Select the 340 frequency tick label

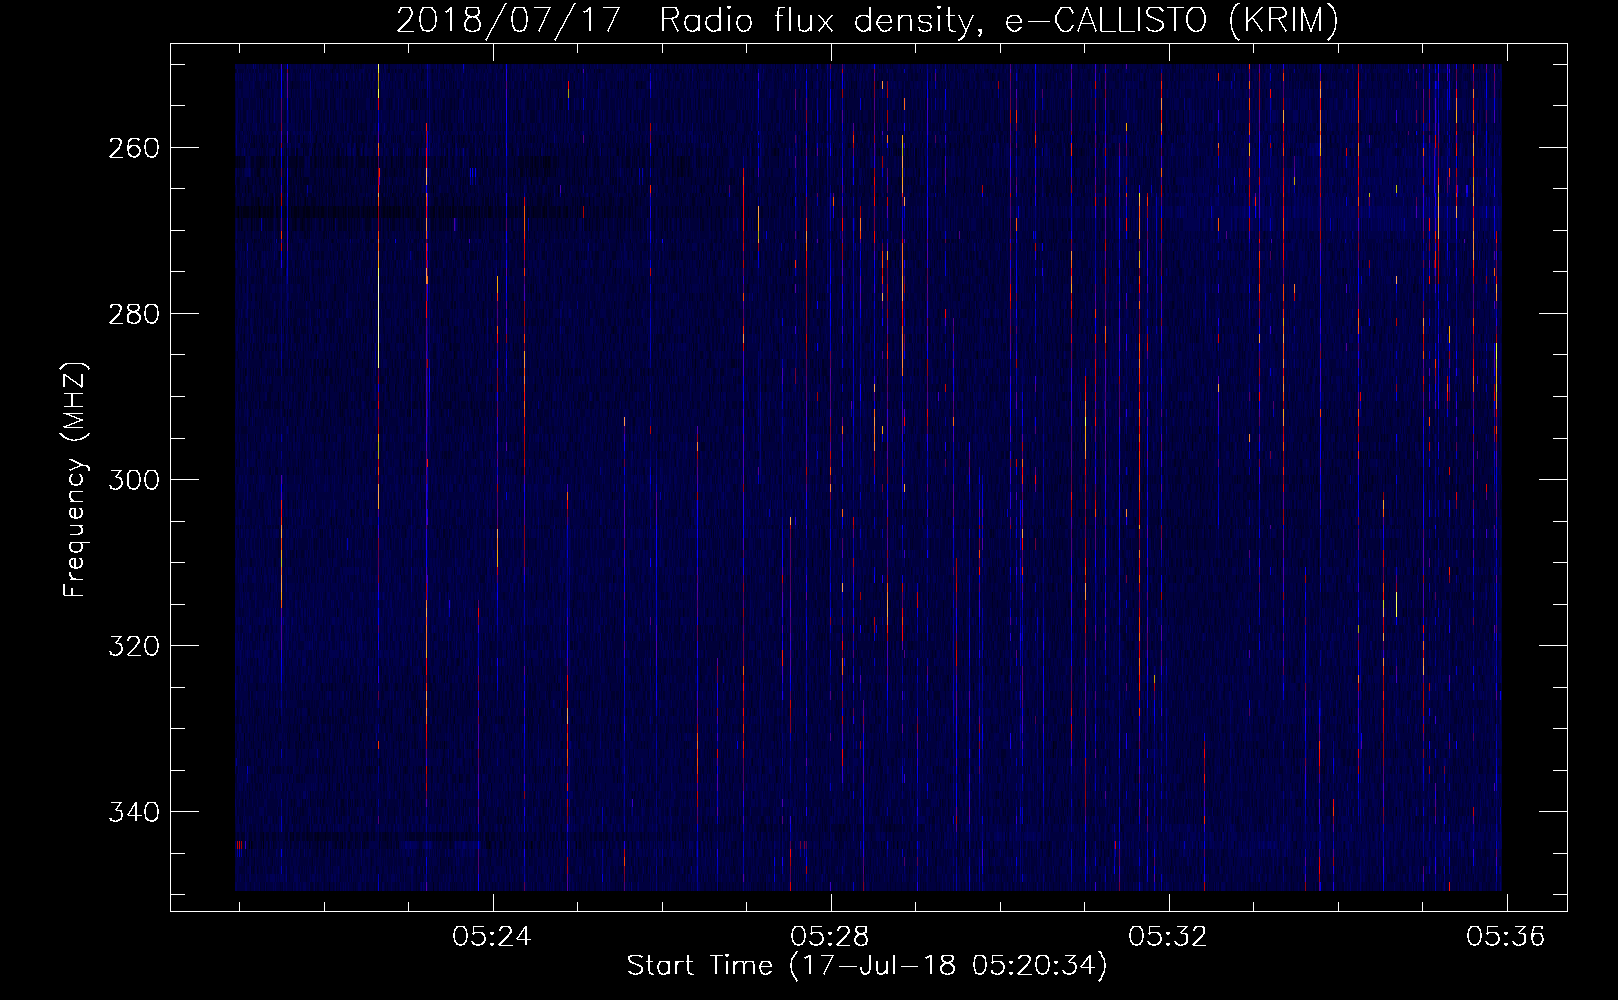tap(134, 812)
